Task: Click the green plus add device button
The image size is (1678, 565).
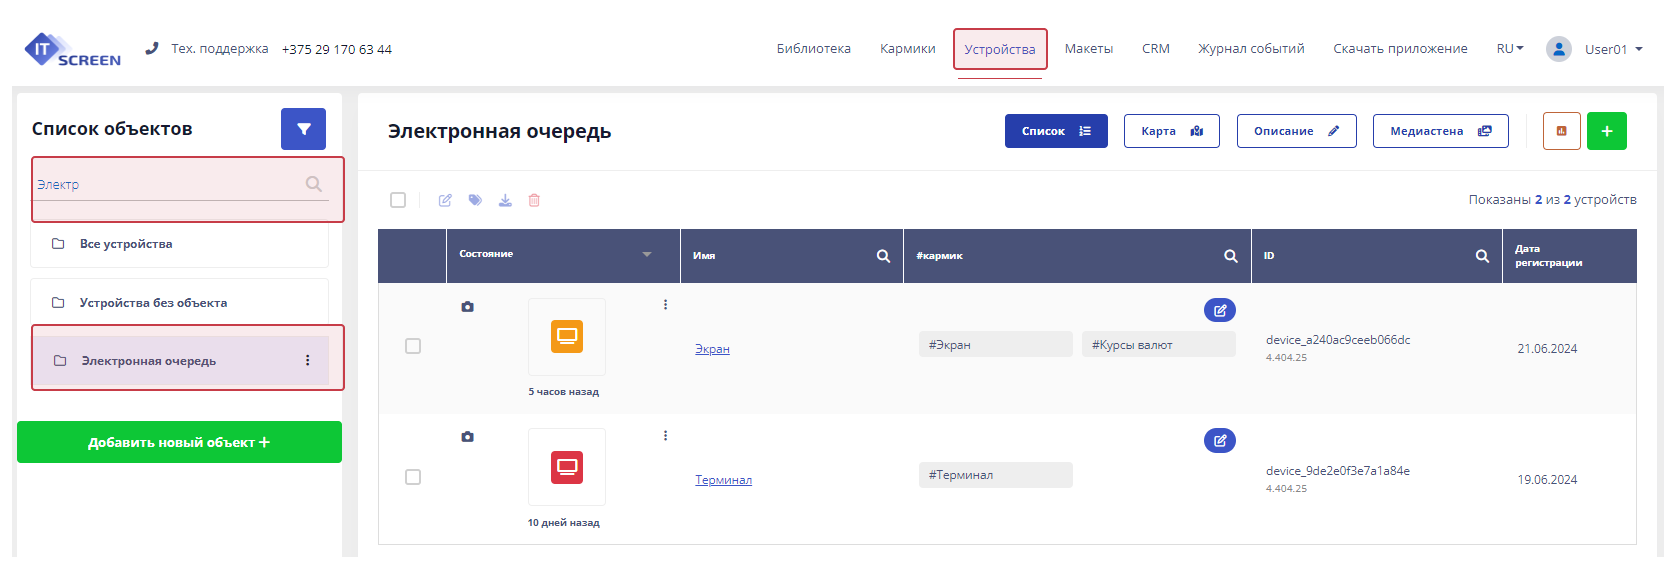Action: pyautogui.click(x=1607, y=131)
